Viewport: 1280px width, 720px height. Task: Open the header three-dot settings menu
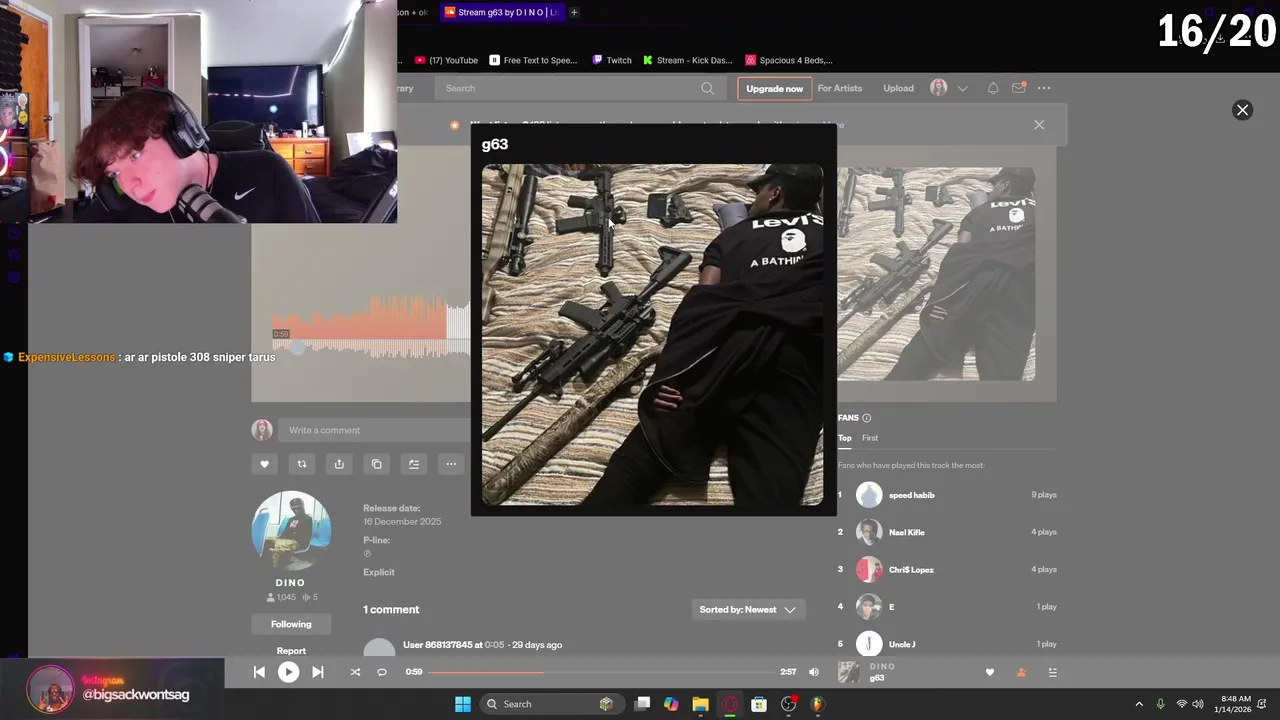1044,88
